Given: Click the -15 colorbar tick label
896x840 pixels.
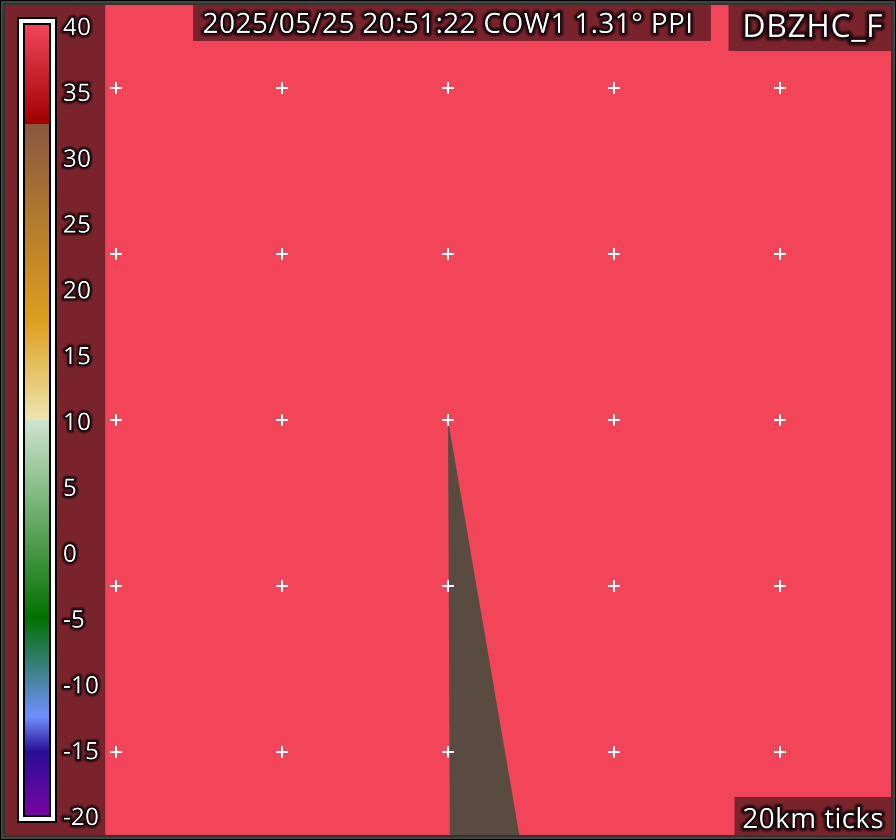Looking at the screenshot, I should pyautogui.click(x=81, y=751).
